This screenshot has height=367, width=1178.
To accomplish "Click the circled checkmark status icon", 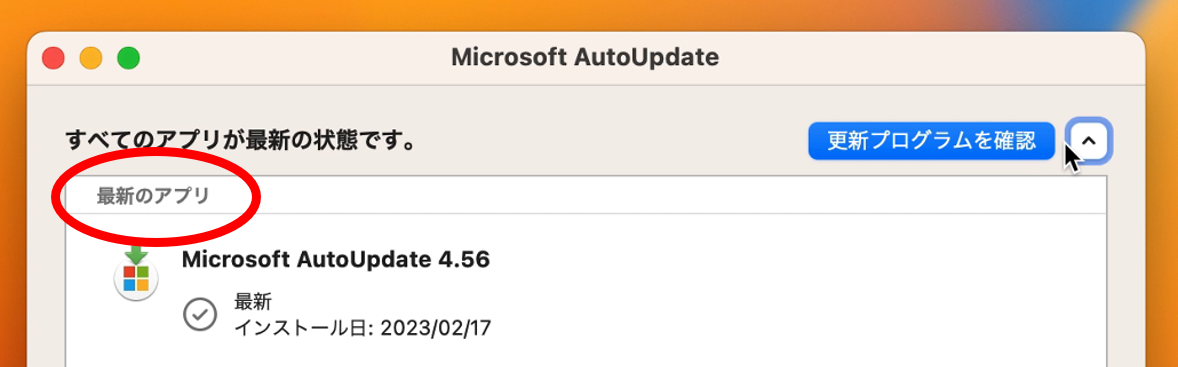I will pos(200,315).
